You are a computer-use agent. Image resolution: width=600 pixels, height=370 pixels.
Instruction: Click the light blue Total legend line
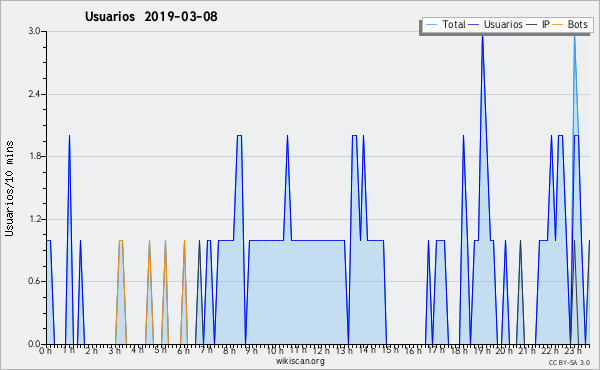tap(431, 24)
